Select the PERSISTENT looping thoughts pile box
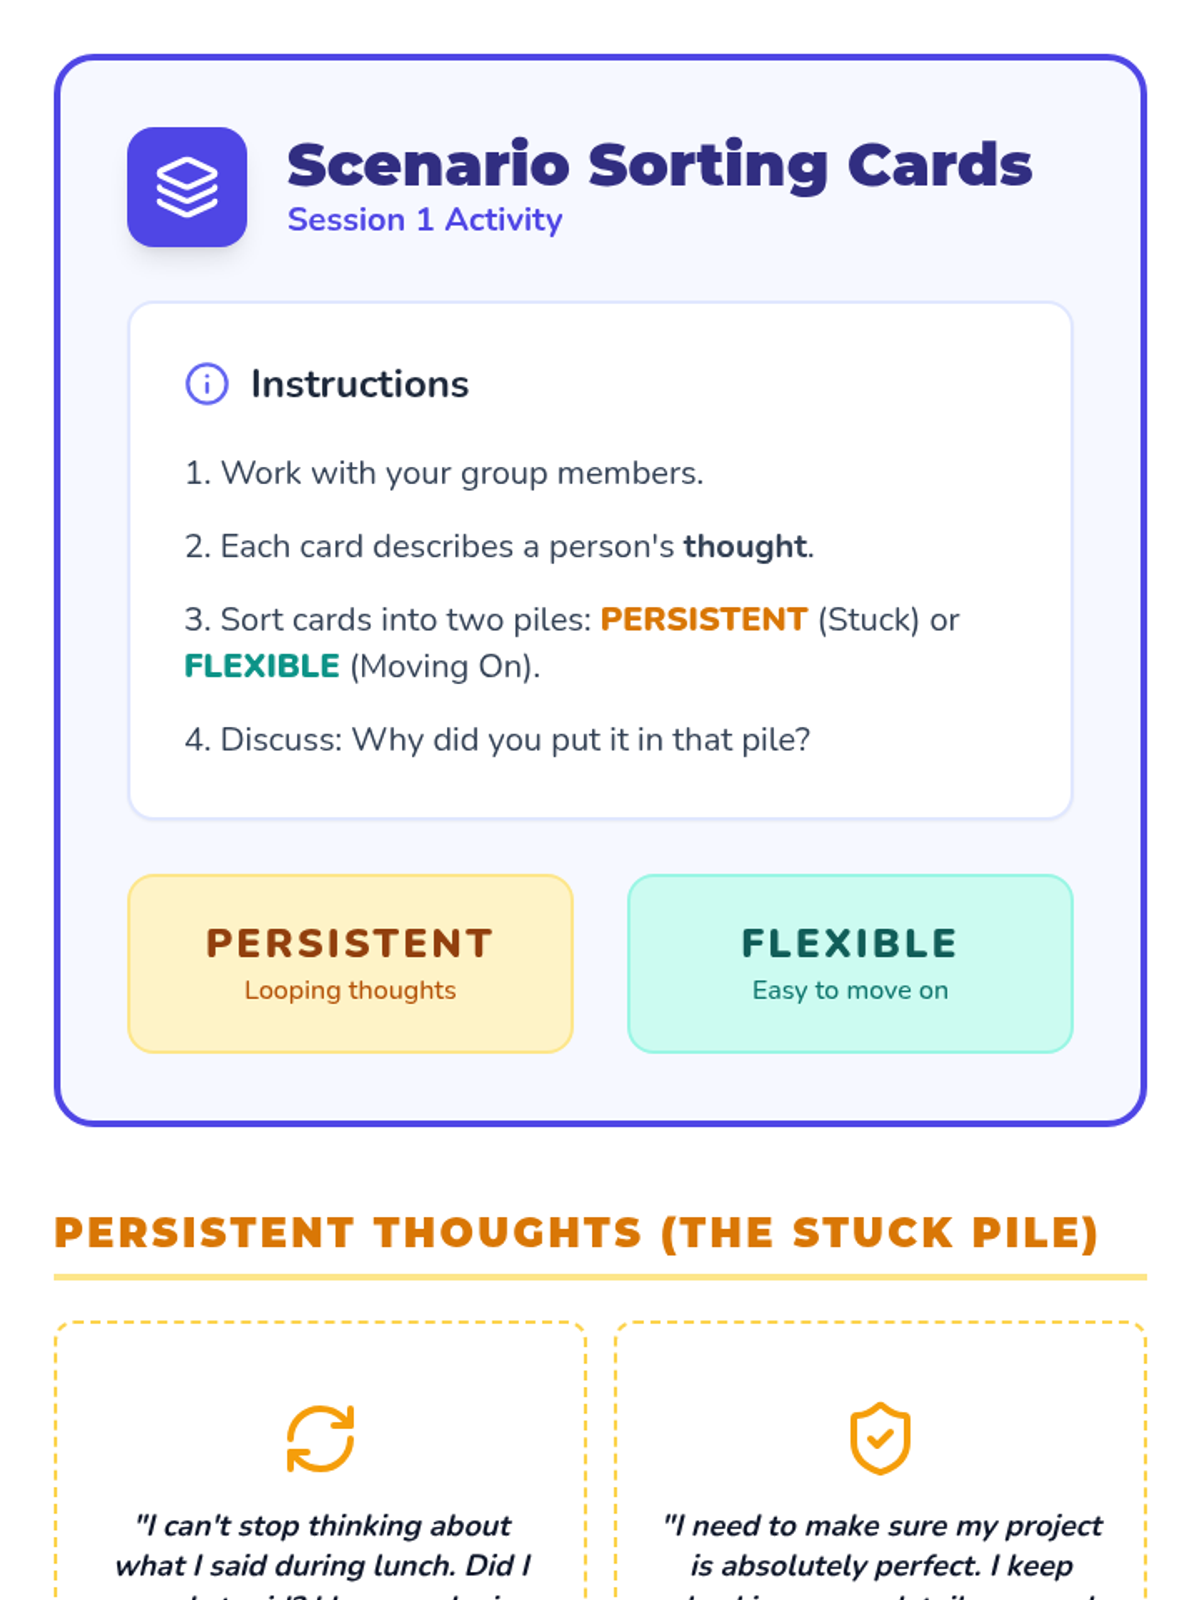Screen dimensions: 1200x1600 pyautogui.click(x=350, y=963)
